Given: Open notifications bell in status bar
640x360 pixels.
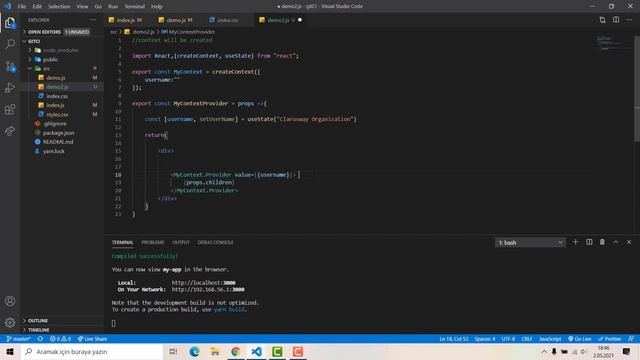Looking at the screenshot, I should pyautogui.click(x=631, y=339).
